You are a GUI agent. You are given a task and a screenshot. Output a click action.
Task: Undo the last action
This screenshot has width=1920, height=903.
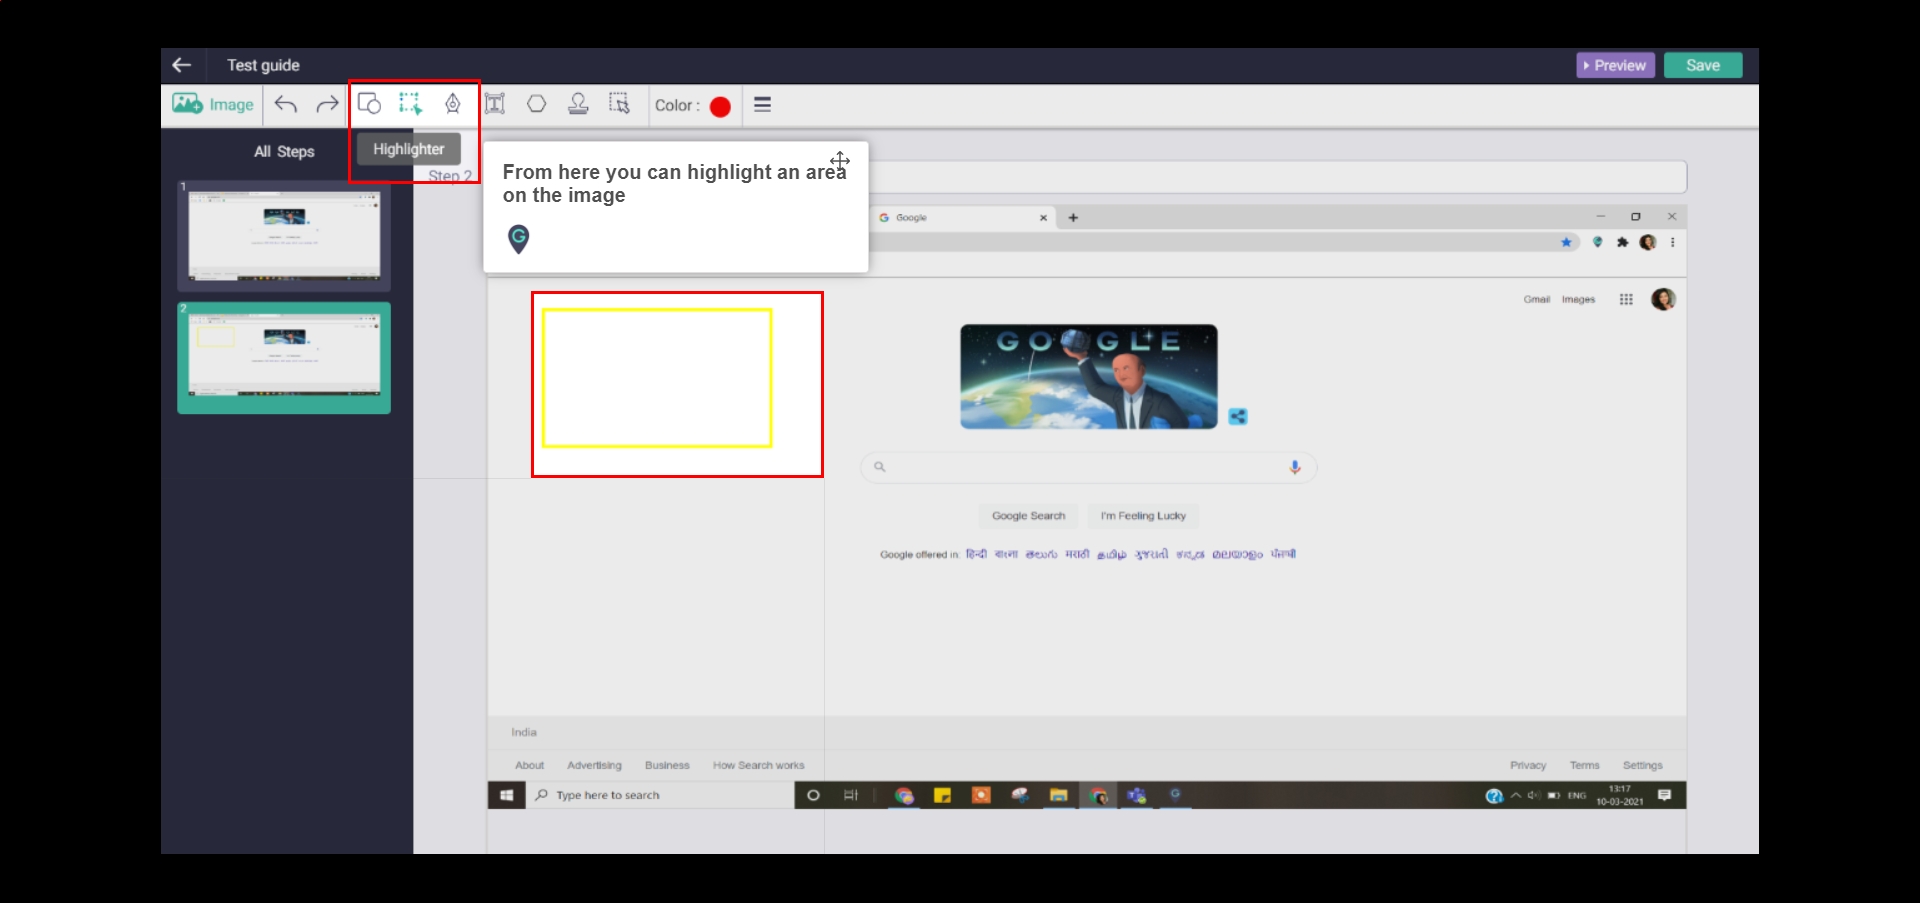pyautogui.click(x=286, y=104)
